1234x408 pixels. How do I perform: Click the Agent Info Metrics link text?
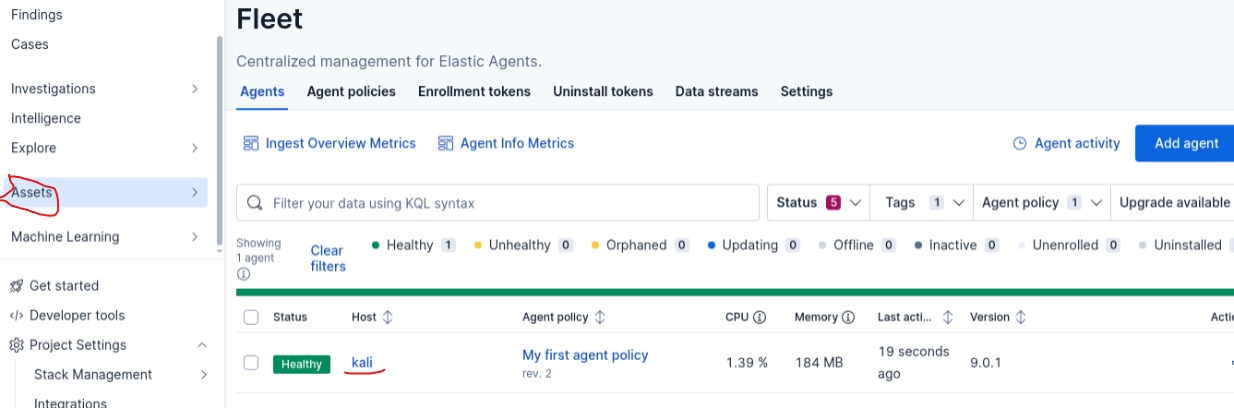click(517, 143)
